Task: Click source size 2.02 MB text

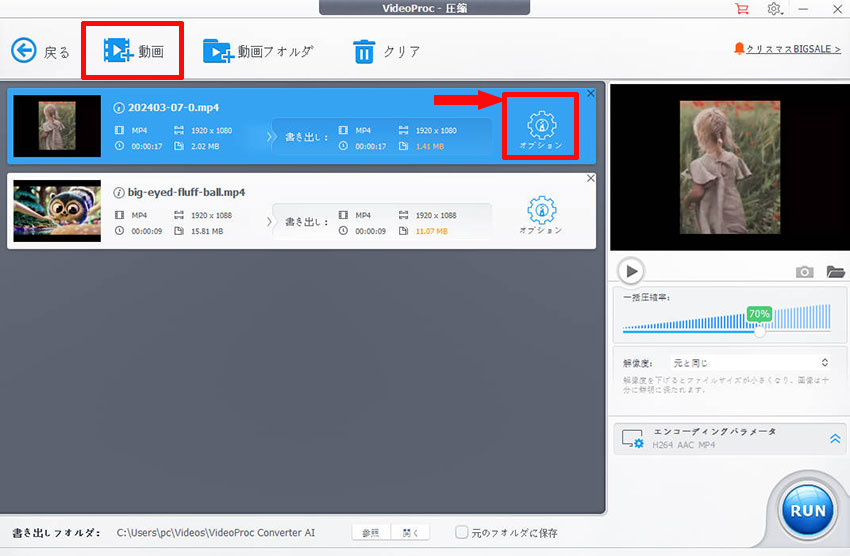Action: (x=205, y=146)
